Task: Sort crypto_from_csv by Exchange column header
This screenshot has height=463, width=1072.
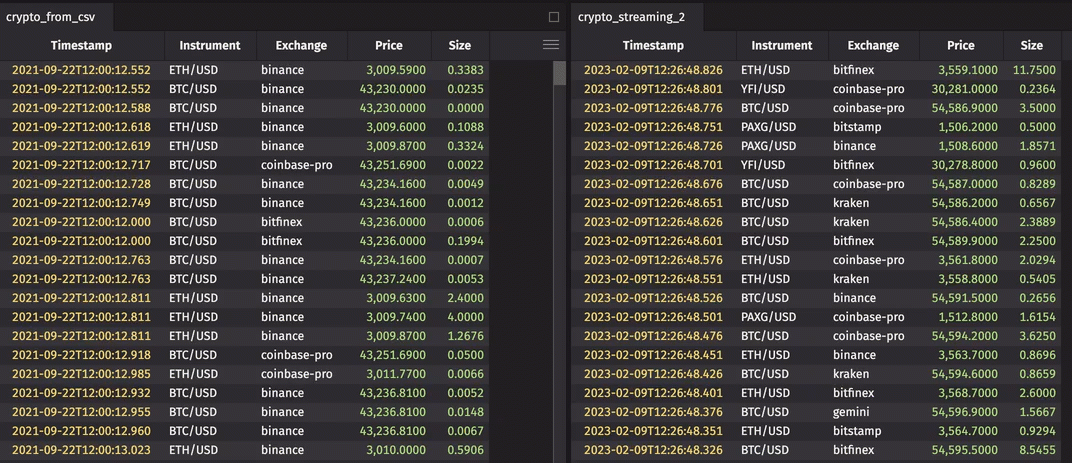Action: (x=302, y=46)
